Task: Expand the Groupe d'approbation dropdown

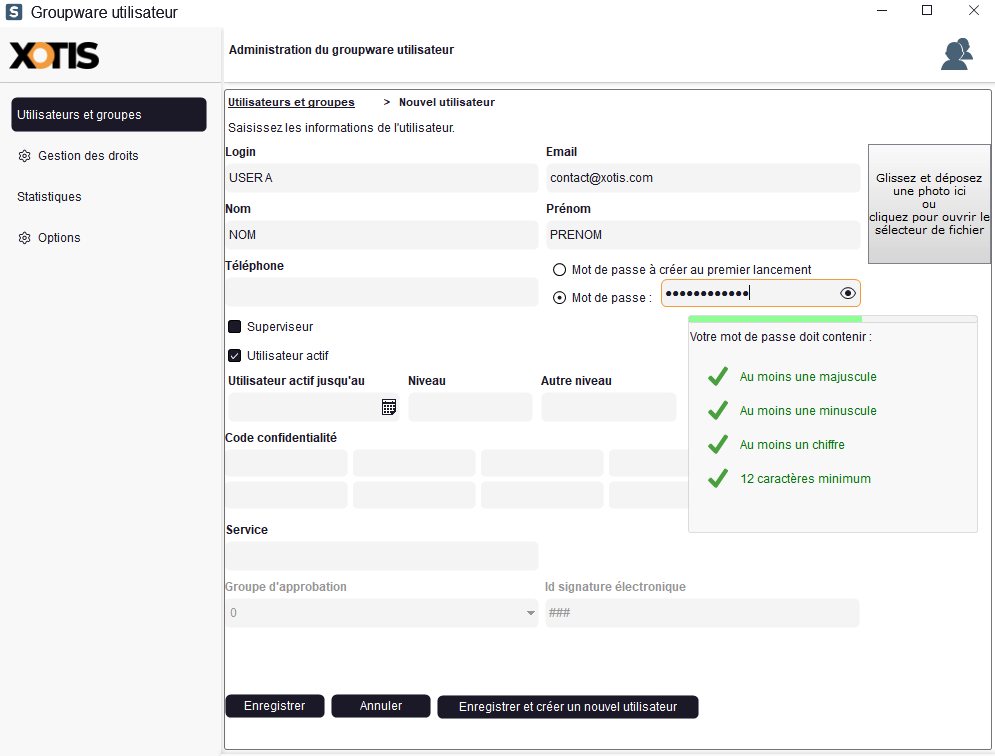Action: point(531,613)
